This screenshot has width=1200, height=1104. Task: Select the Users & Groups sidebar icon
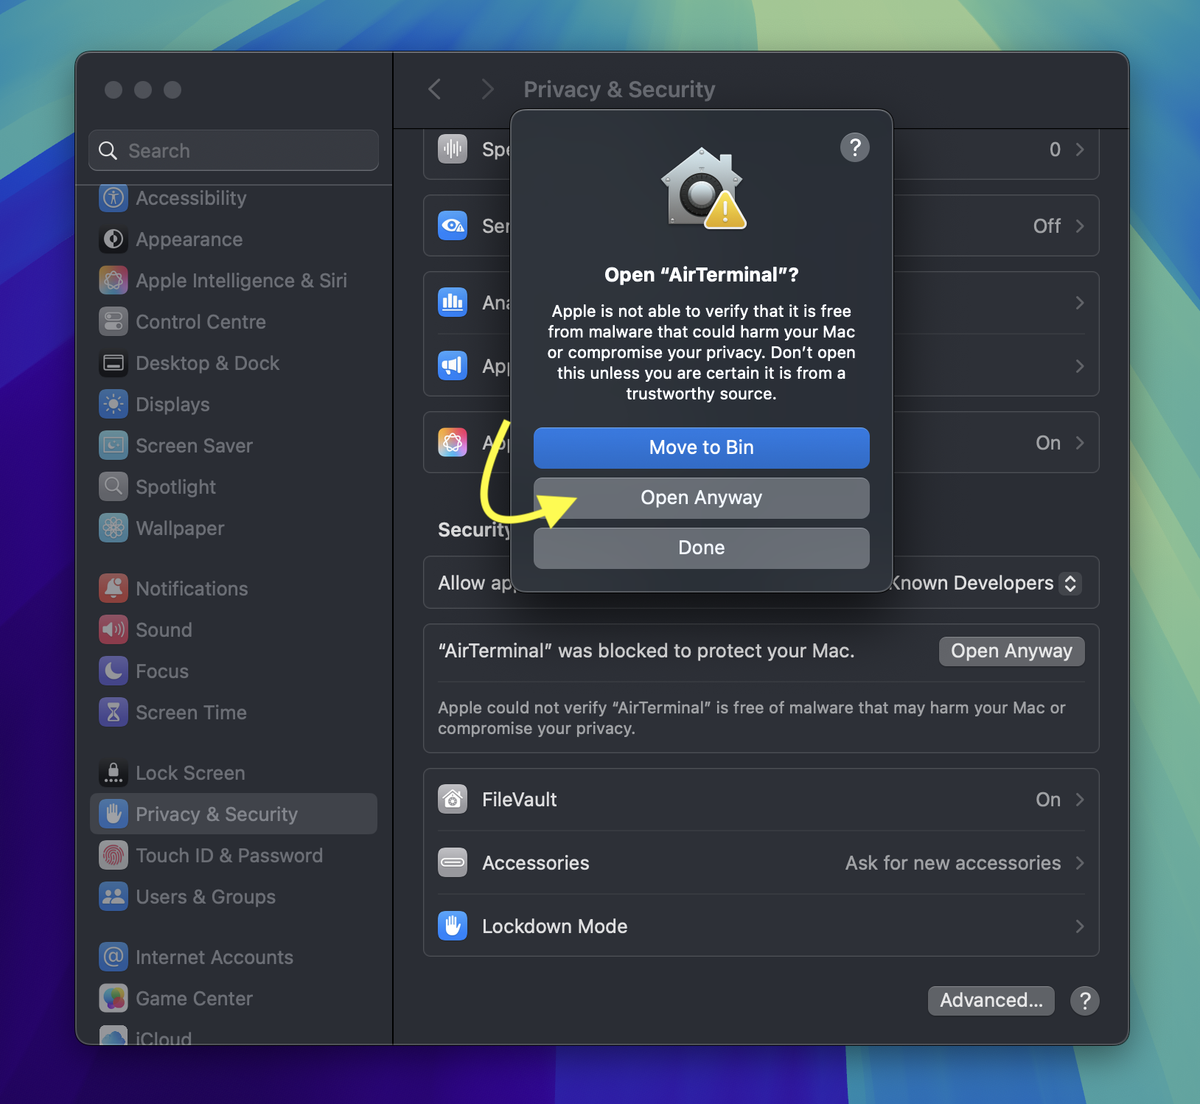point(113,897)
